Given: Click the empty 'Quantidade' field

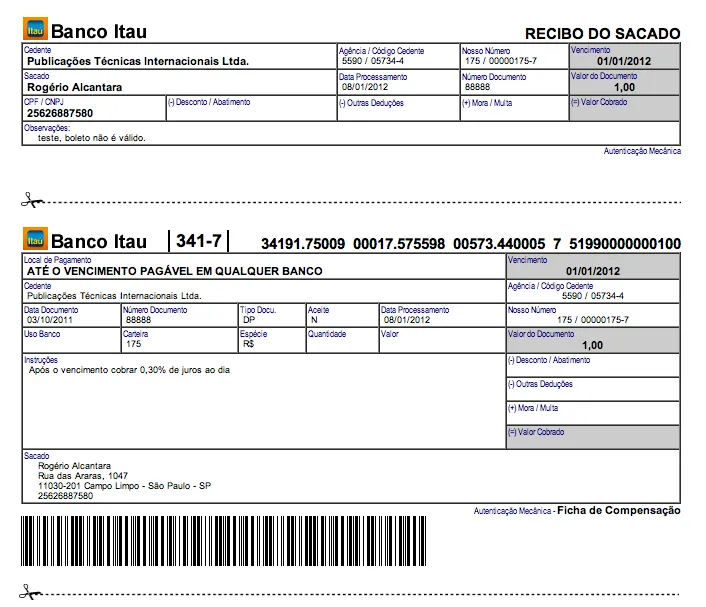Looking at the screenshot, I should [x=343, y=340].
